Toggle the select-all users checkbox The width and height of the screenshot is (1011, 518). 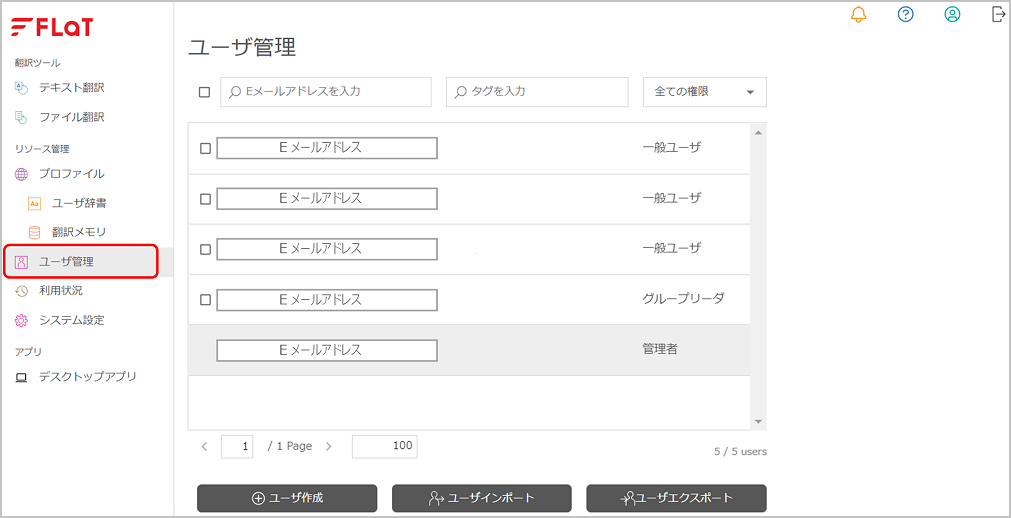click(204, 92)
